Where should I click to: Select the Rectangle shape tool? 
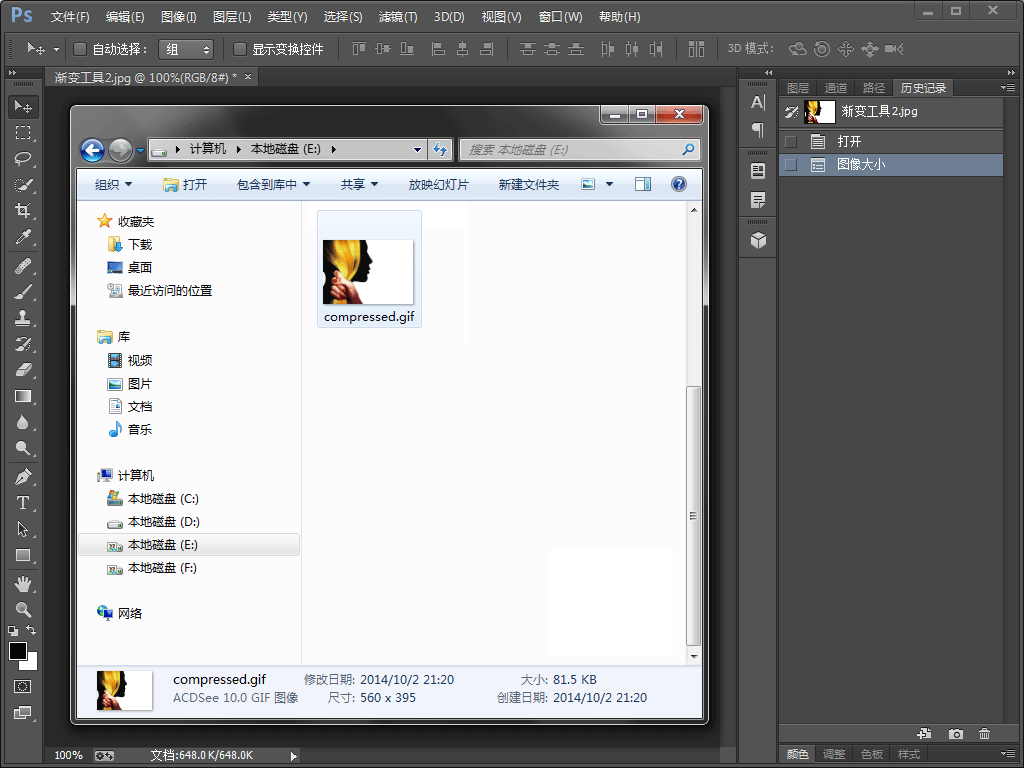[23, 555]
